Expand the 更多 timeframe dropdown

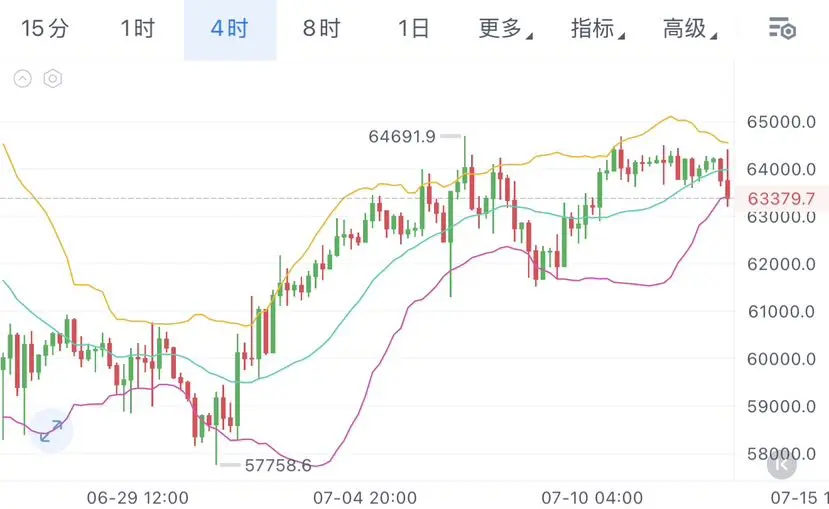[505, 29]
